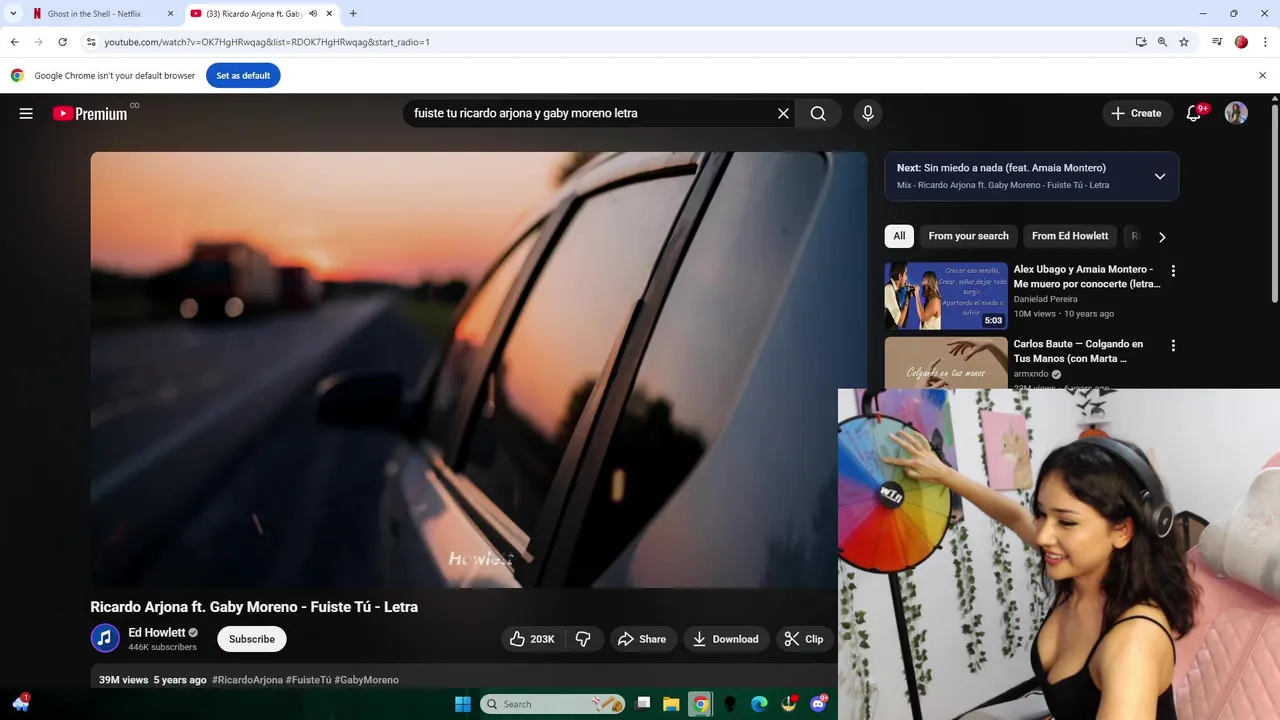The width and height of the screenshot is (1280, 720).
Task: Select the From Ed Howlett chip
Action: (x=1070, y=236)
